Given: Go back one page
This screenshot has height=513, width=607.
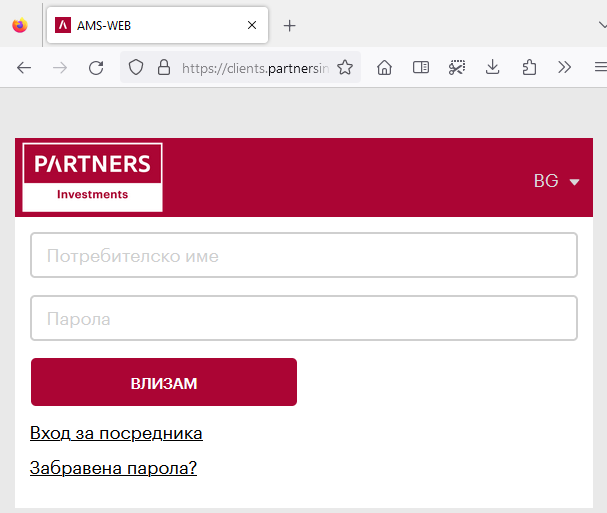Looking at the screenshot, I should [24, 68].
